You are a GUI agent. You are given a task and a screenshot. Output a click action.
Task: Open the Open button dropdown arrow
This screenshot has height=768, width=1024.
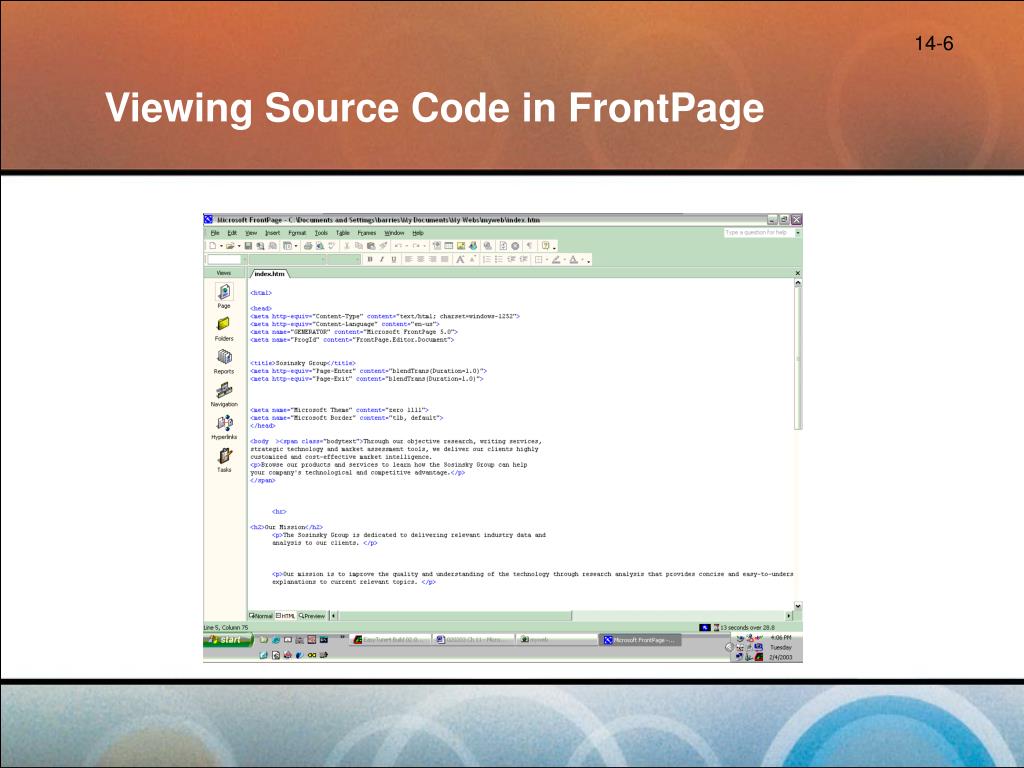click(x=239, y=246)
